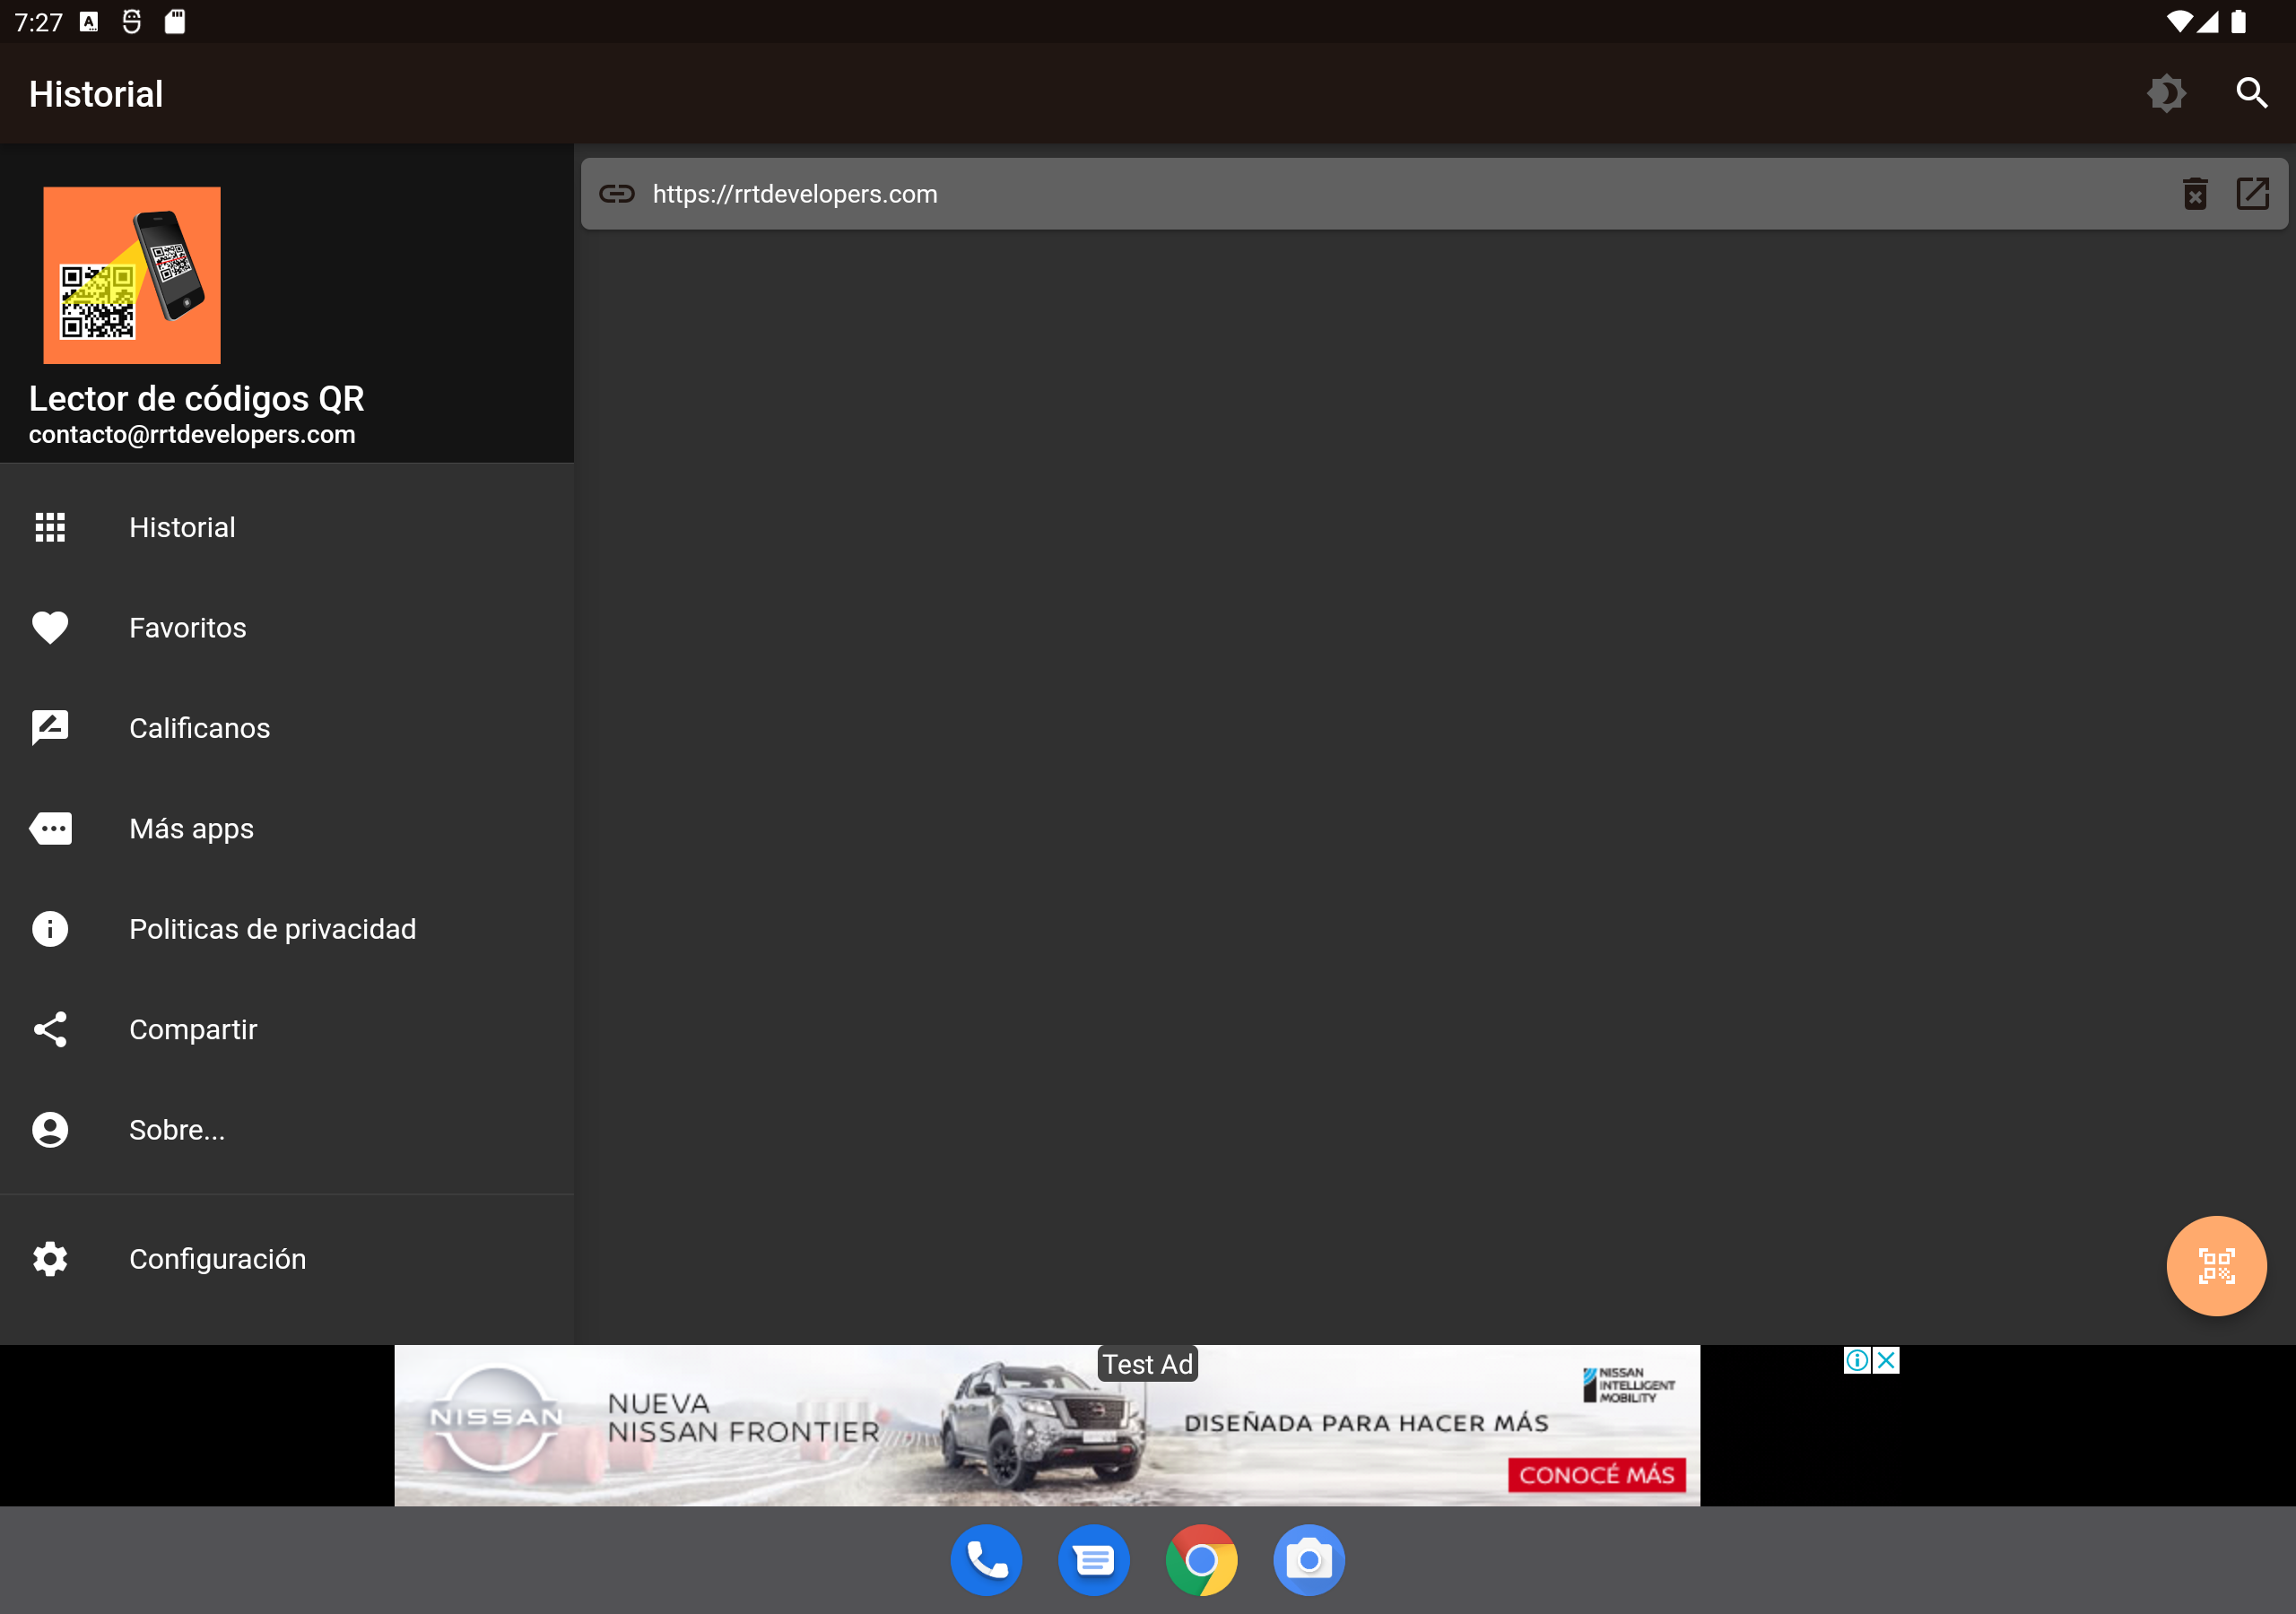This screenshot has width=2296, height=1614.
Task: Click the privacy info circle icon
Action: (x=50, y=929)
